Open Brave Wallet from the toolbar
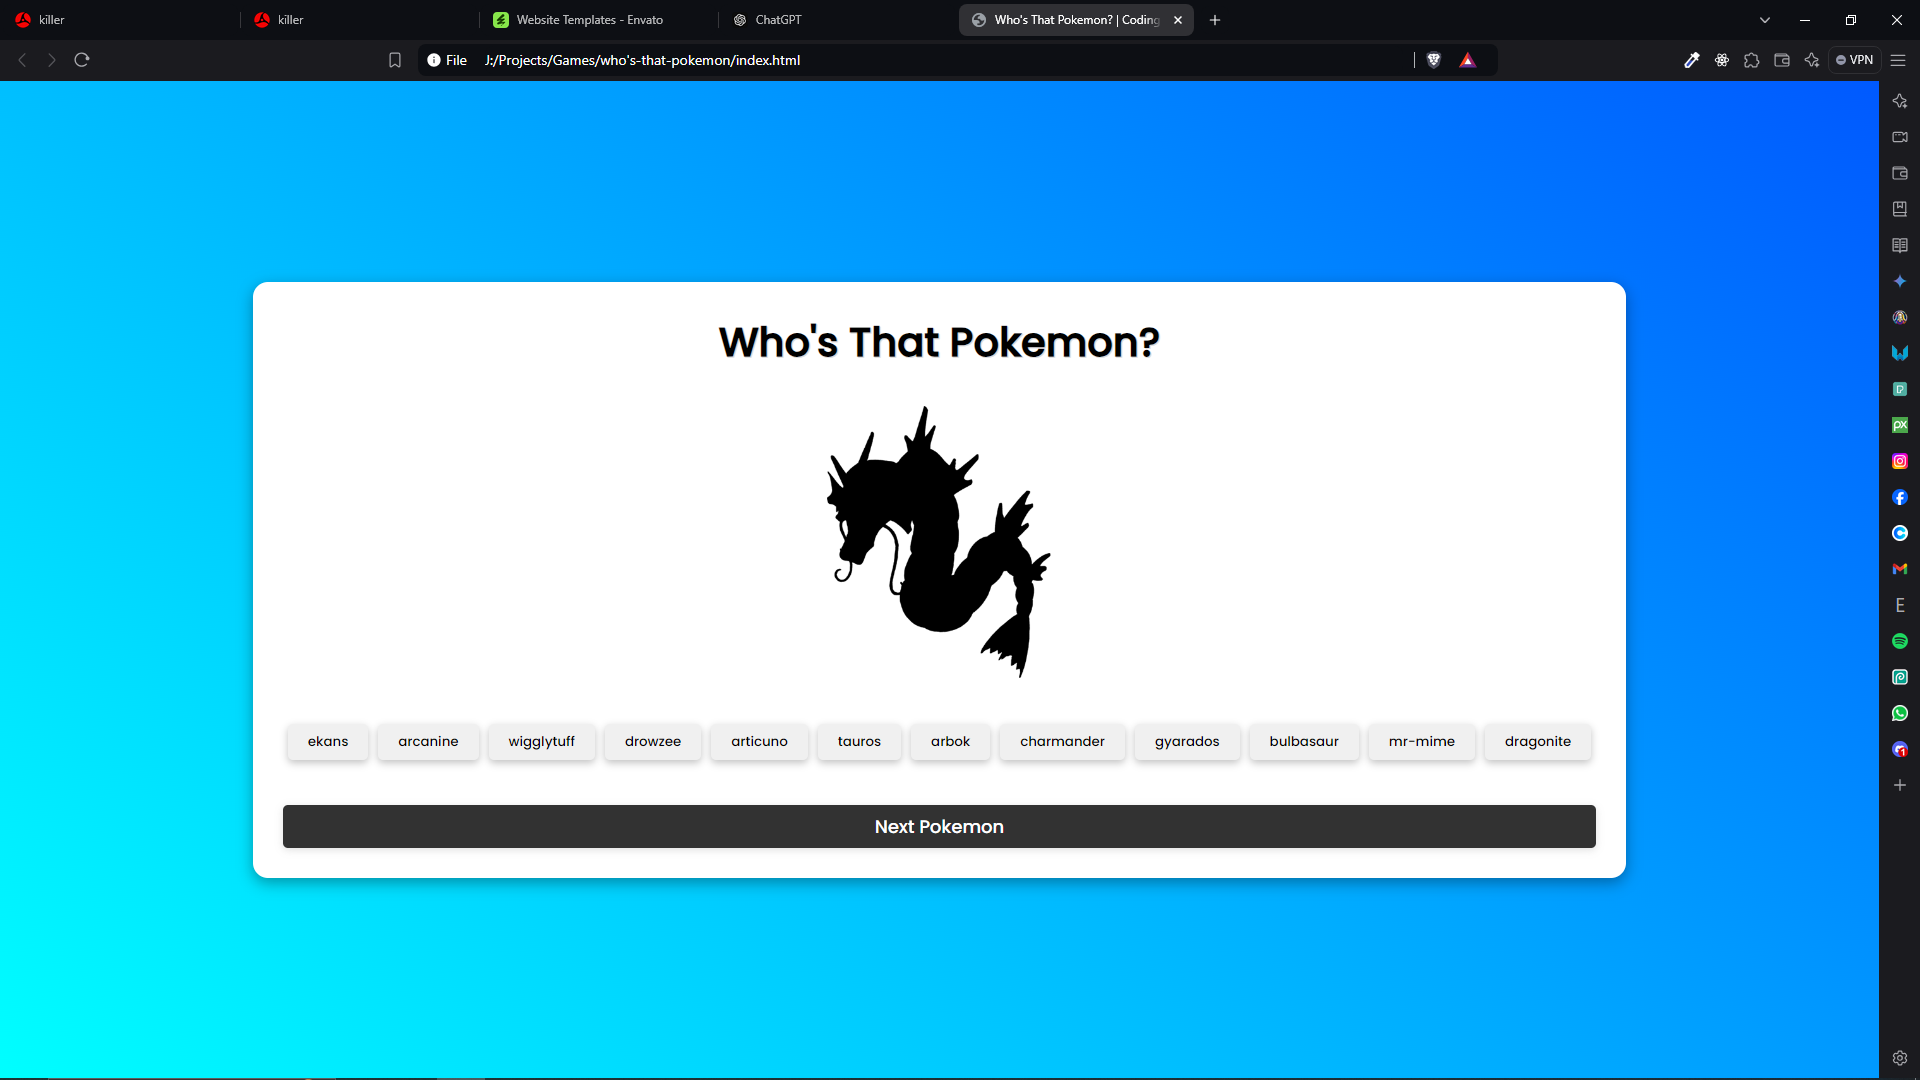The width and height of the screenshot is (1920, 1080). pyautogui.click(x=1782, y=60)
